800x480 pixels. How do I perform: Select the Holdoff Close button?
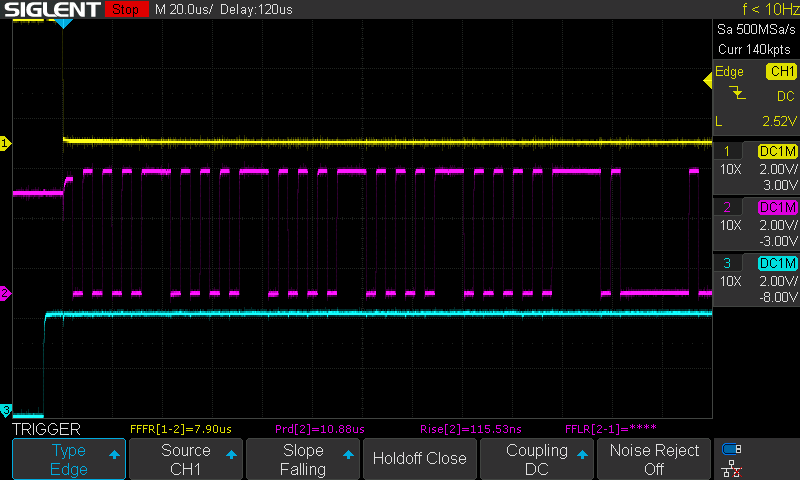point(419,459)
